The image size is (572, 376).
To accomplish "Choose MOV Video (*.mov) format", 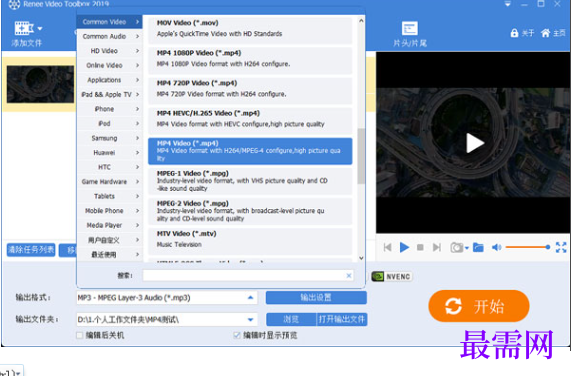I will pyautogui.click(x=250, y=30).
